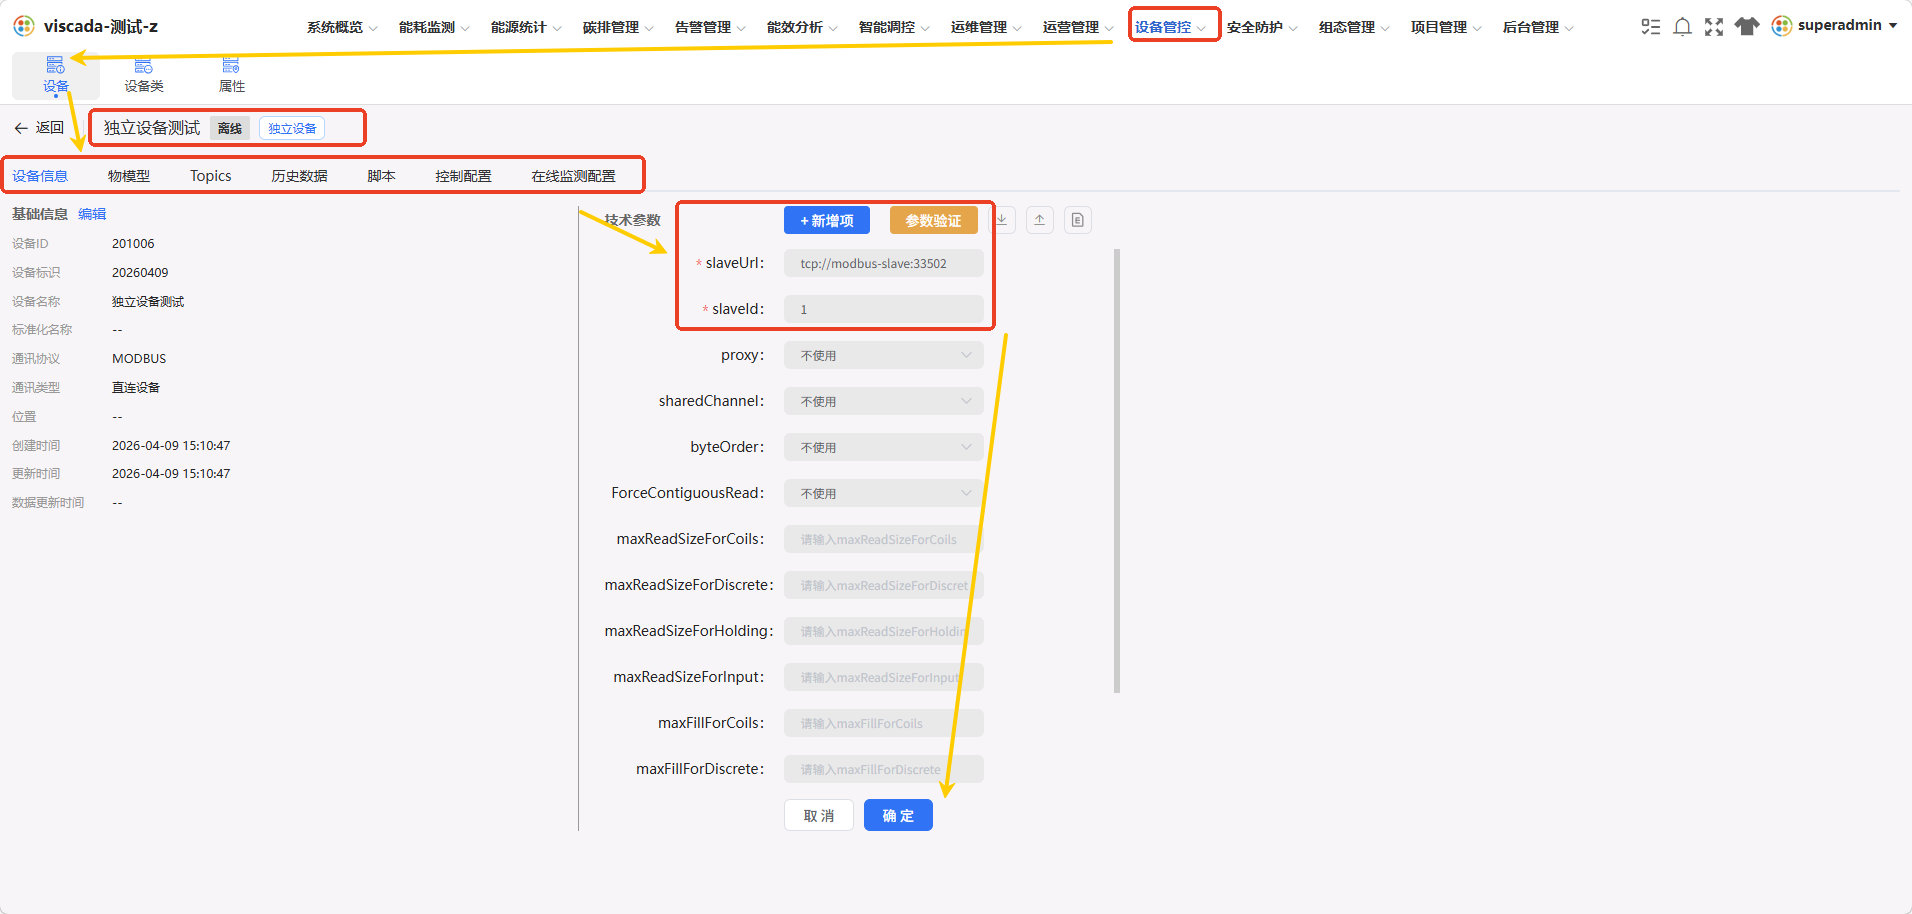The image size is (1912, 914).
Task: Click the technical parameters form scrollbar
Action: coord(1117,470)
